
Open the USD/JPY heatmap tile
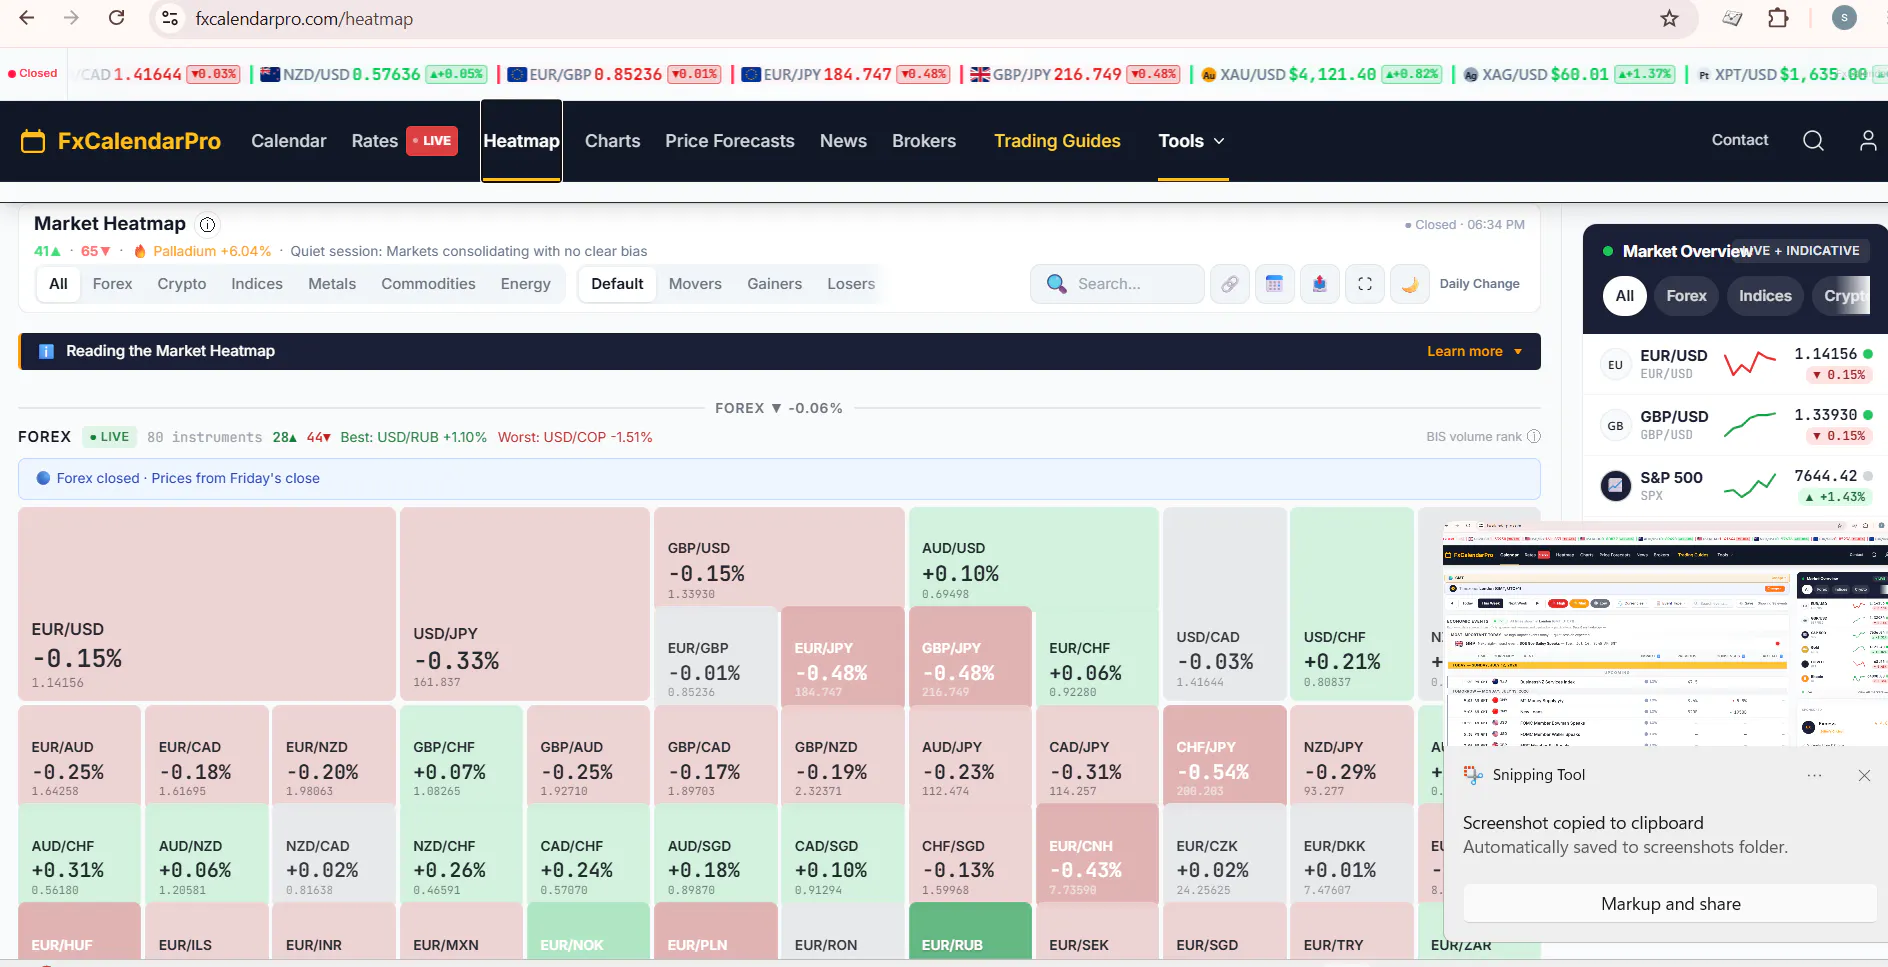[525, 604]
